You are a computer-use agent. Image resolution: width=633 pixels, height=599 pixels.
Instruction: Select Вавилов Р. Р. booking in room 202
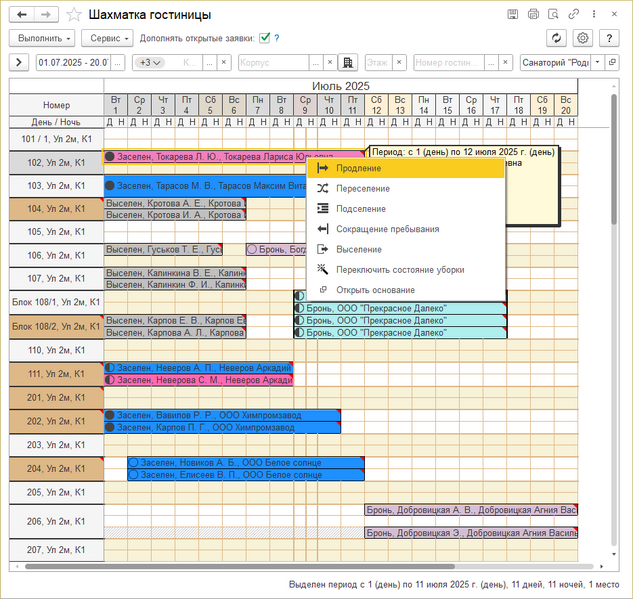(x=222, y=415)
